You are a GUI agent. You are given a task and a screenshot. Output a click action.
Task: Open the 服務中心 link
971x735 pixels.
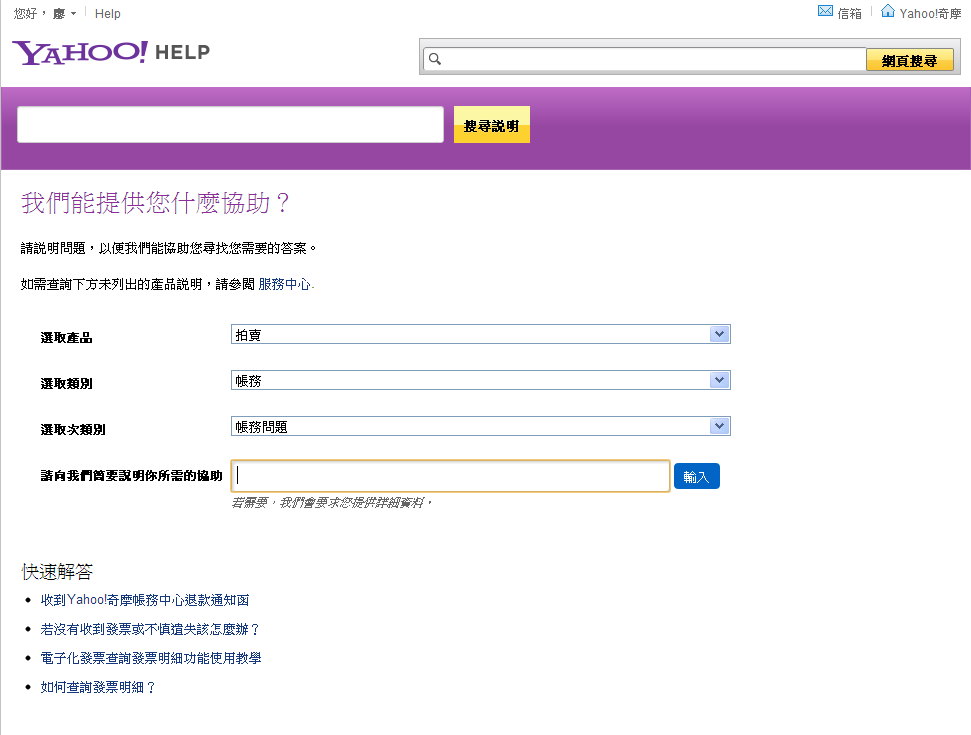[x=284, y=284]
